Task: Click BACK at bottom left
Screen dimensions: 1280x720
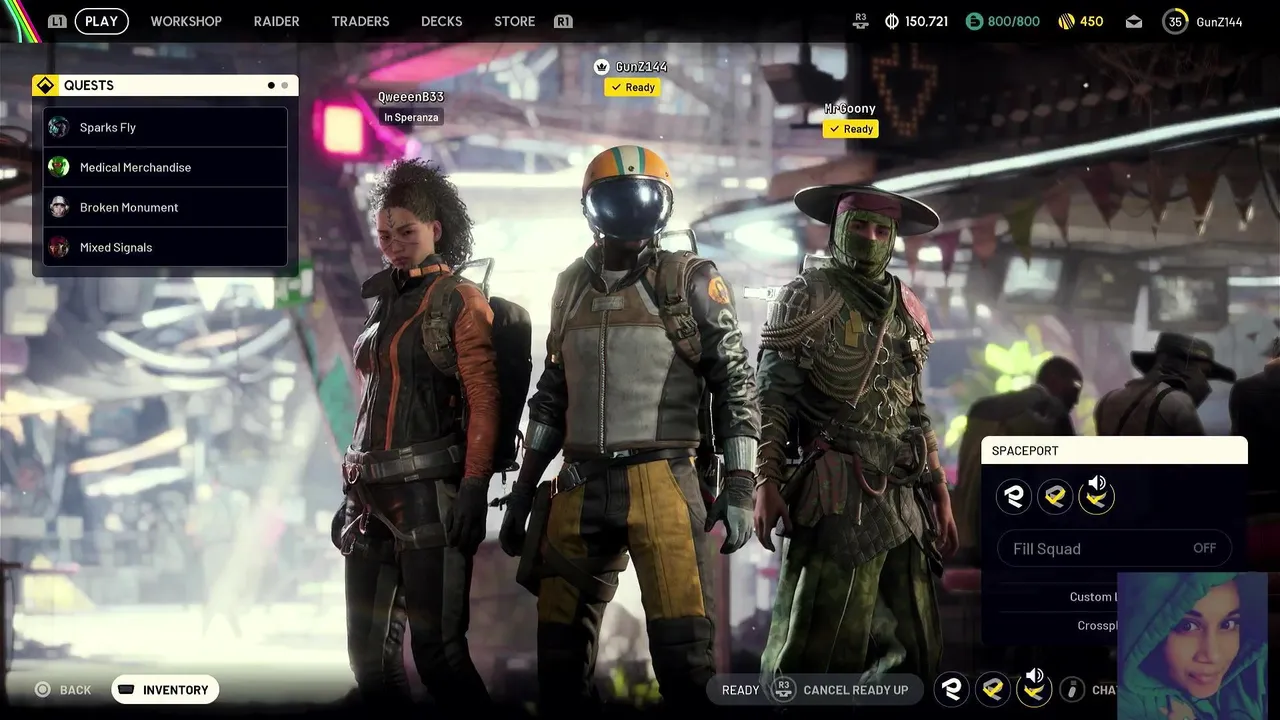Action: click(x=75, y=690)
